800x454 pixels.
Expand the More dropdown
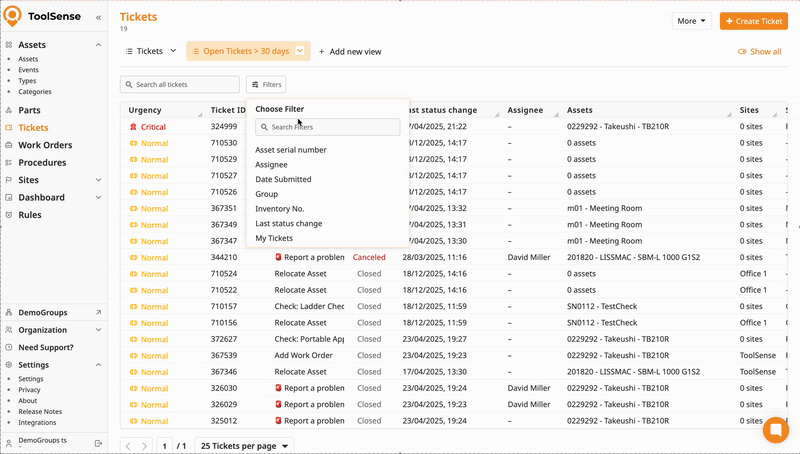692,21
